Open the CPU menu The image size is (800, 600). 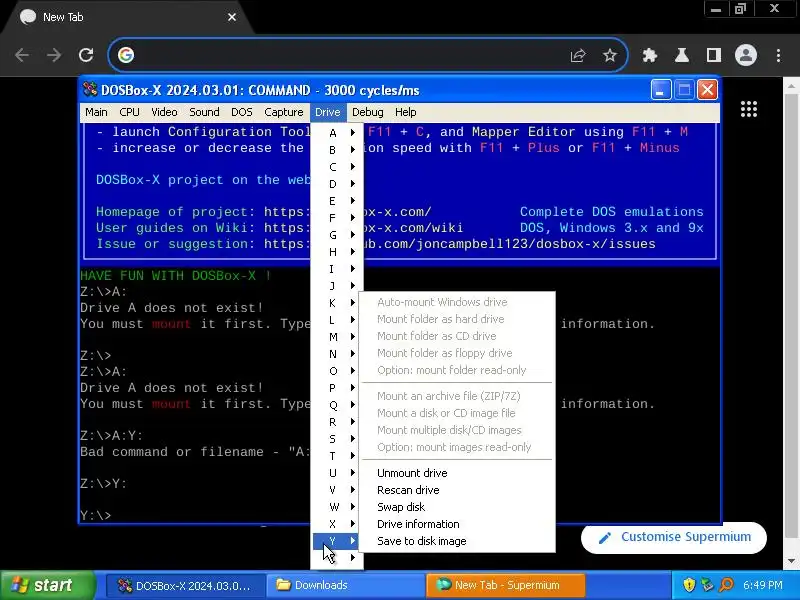tap(129, 112)
